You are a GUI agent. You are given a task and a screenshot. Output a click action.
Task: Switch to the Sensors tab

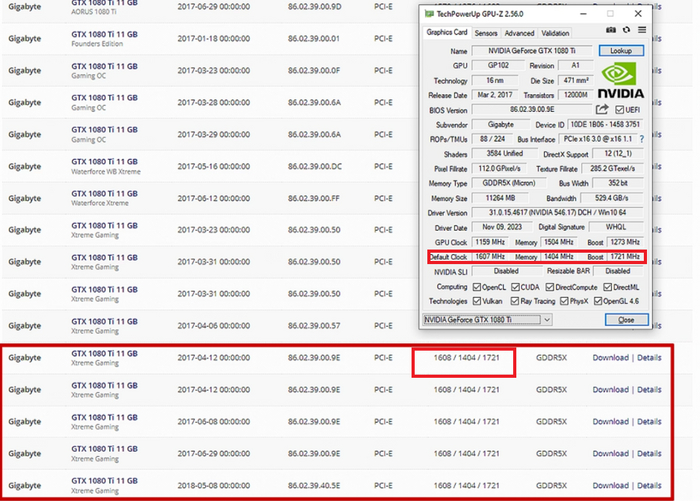486,33
